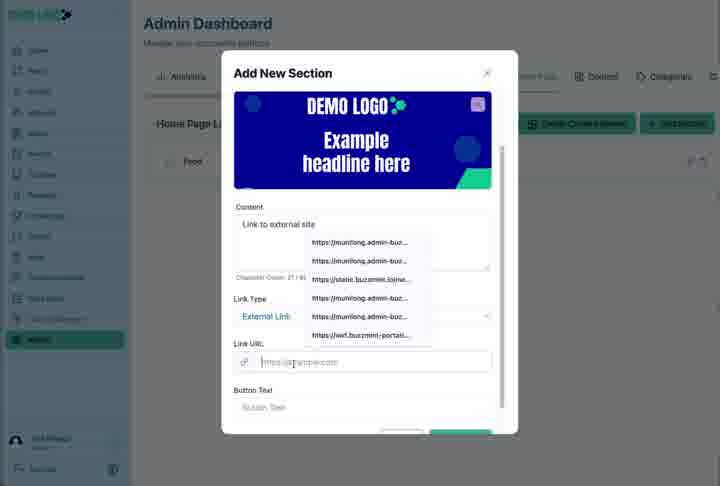Click the dialog's vertical scrollbar
Image resolution: width=720 pixels, height=486 pixels.
502,276
